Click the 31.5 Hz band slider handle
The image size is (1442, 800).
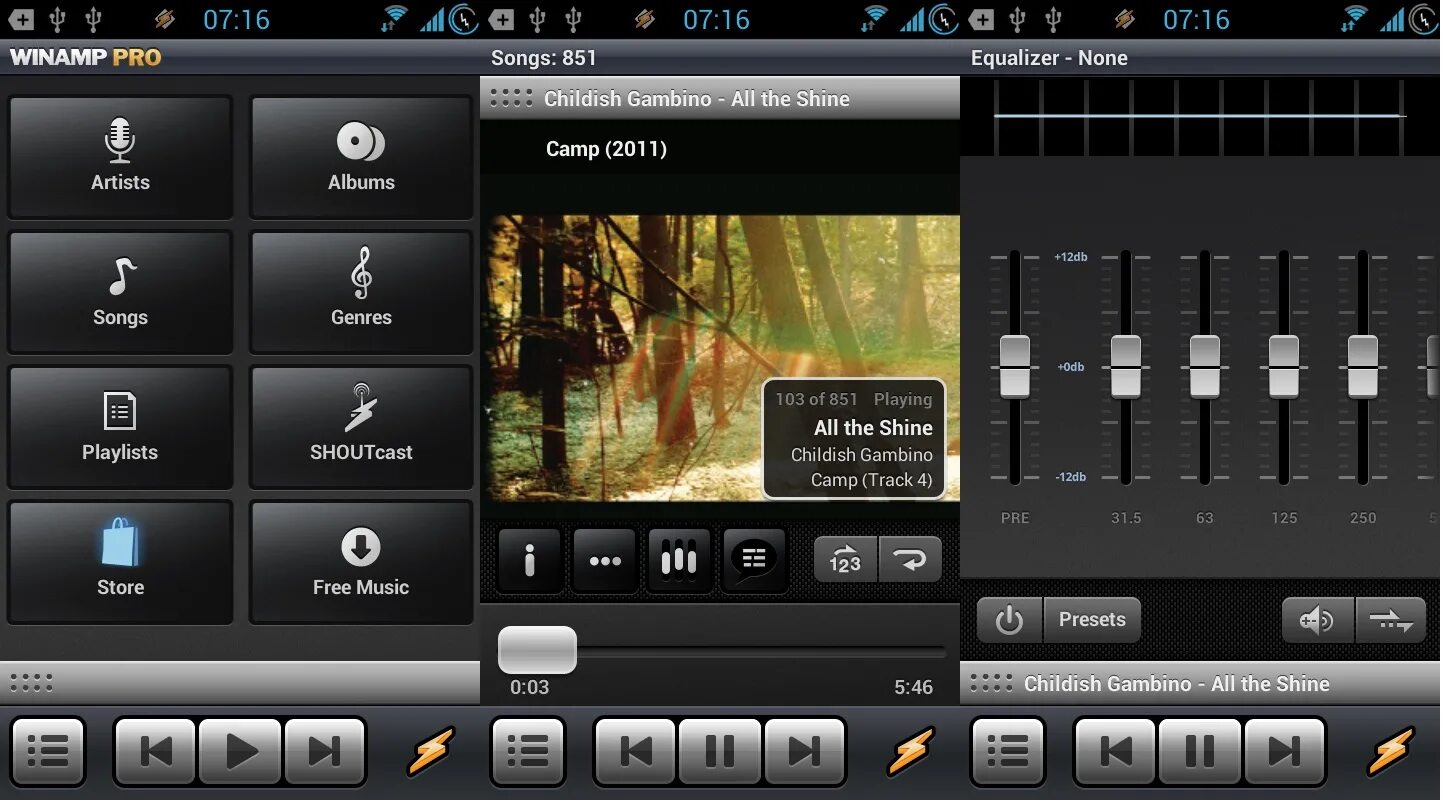tap(1126, 367)
